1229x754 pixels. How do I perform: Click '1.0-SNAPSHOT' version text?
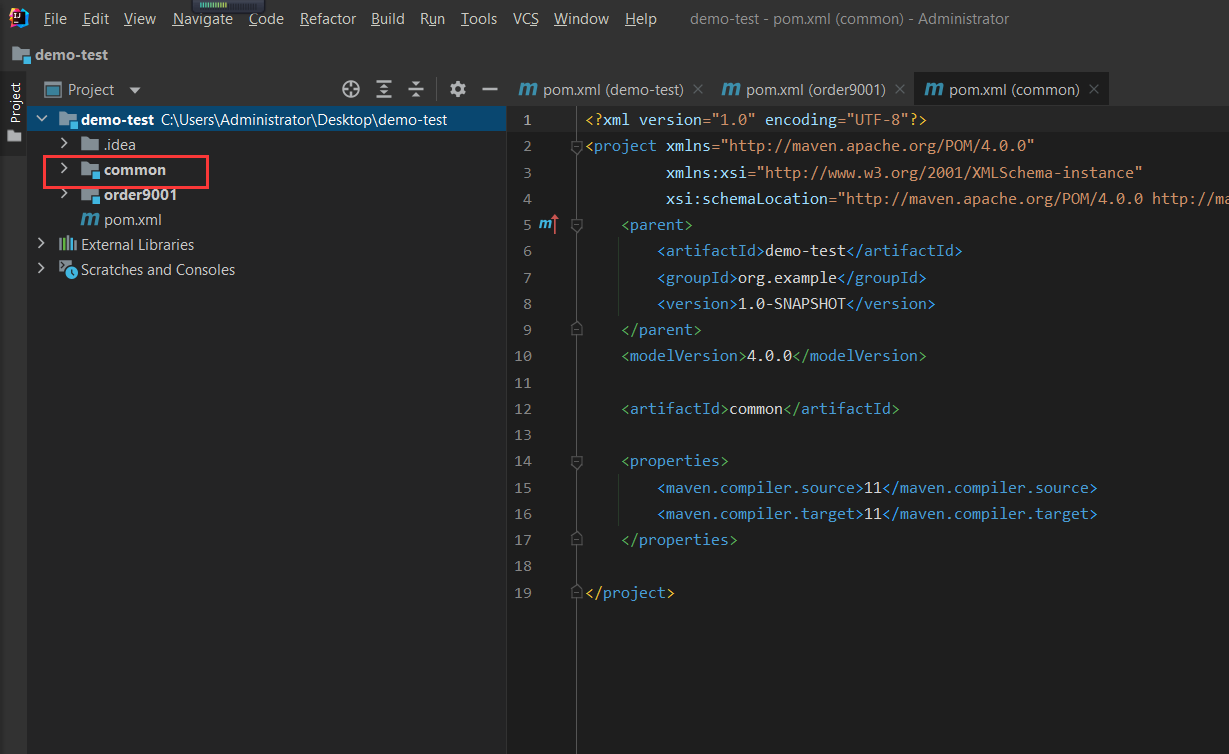pyautogui.click(x=791, y=303)
